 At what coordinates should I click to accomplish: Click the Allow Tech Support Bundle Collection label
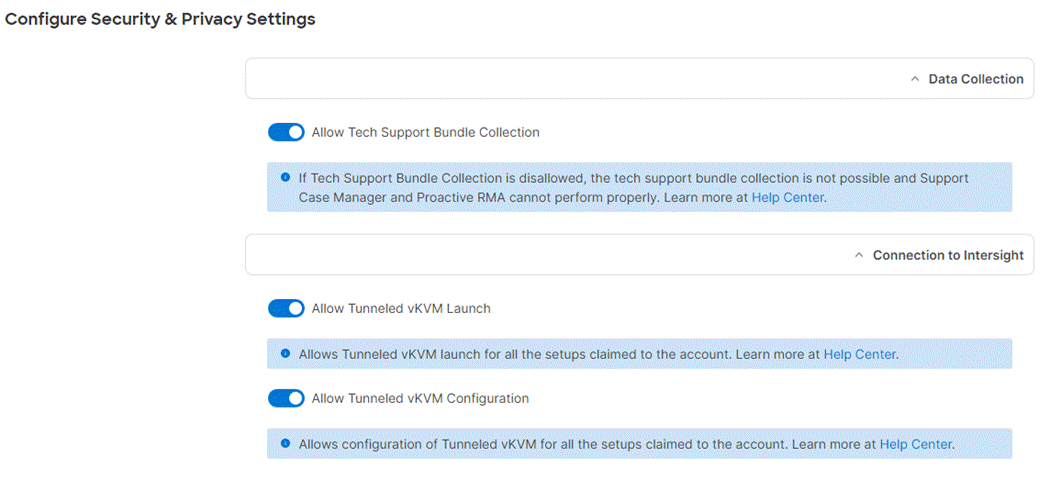(x=425, y=132)
